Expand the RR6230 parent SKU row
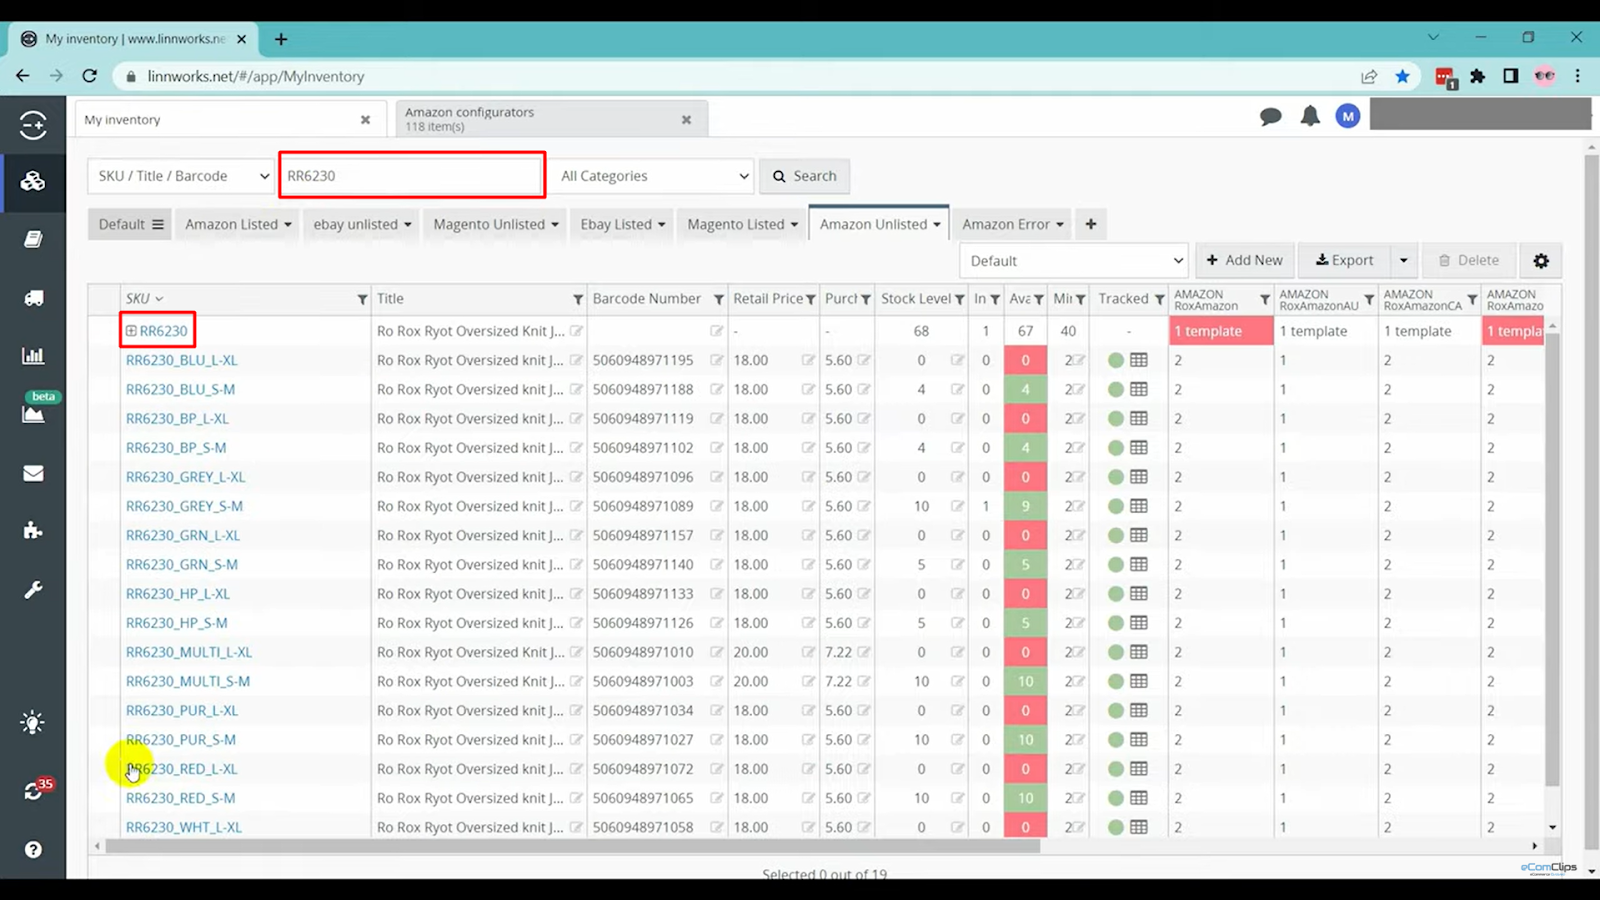 tap(131, 331)
